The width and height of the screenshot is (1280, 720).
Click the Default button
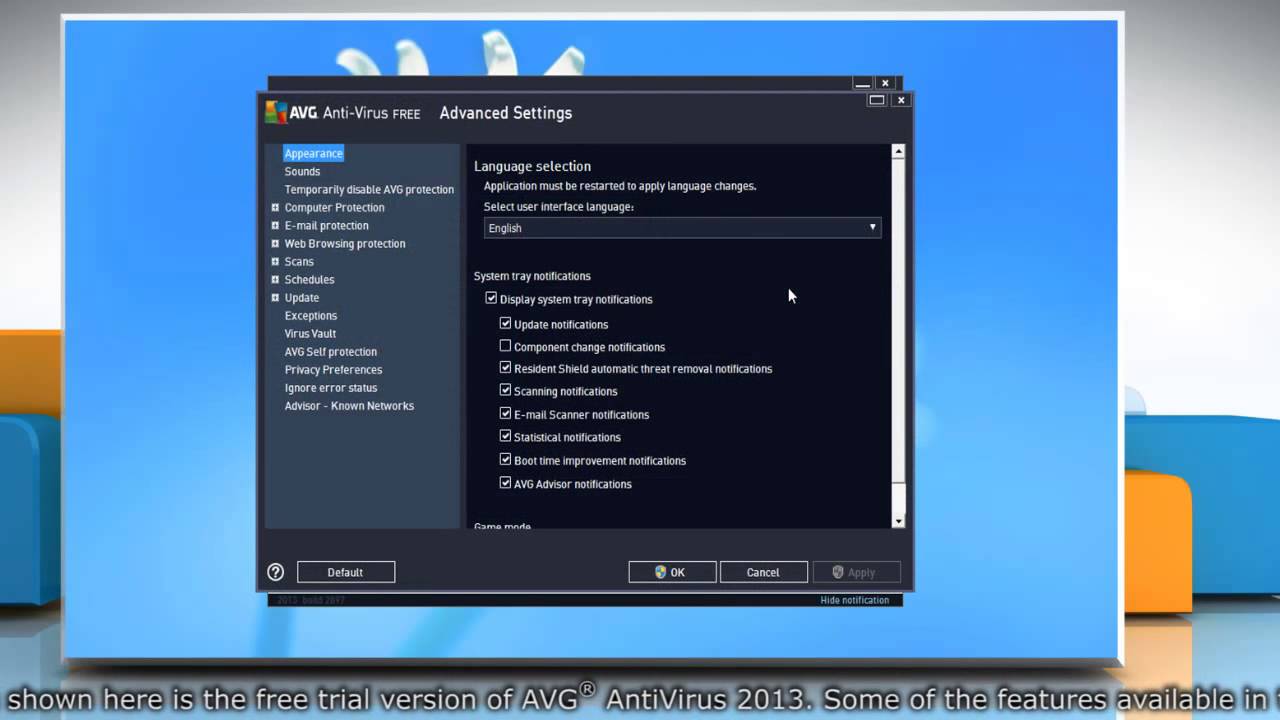point(346,572)
